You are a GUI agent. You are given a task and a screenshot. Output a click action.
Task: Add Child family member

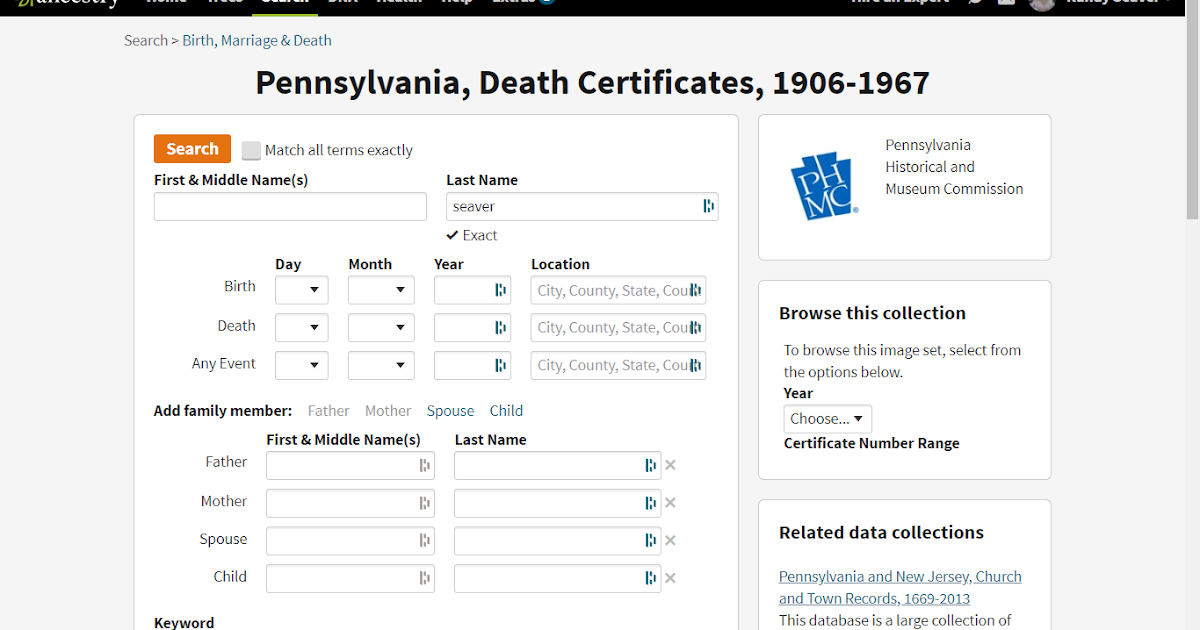506,411
